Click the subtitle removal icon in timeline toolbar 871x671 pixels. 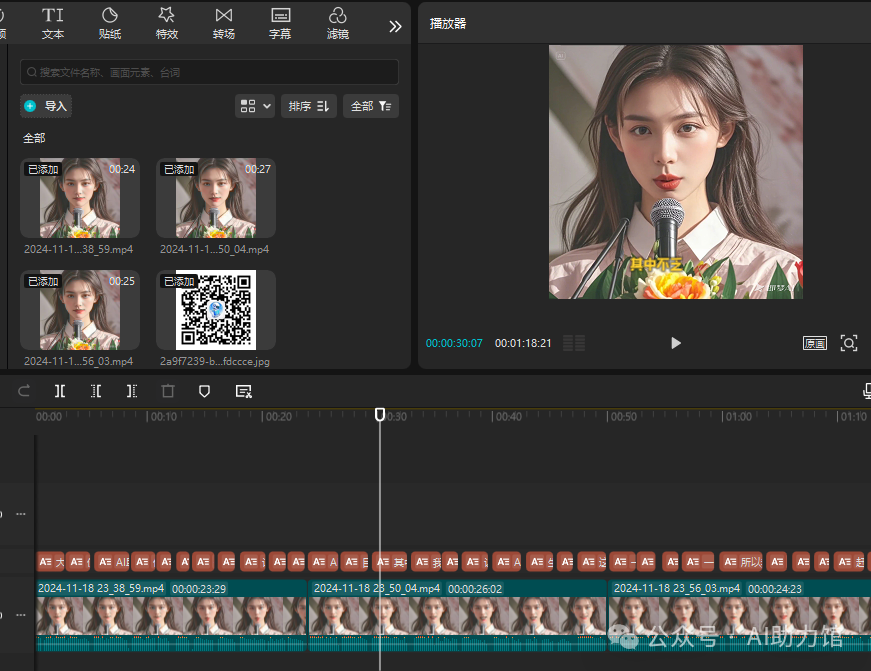[x=244, y=391]
